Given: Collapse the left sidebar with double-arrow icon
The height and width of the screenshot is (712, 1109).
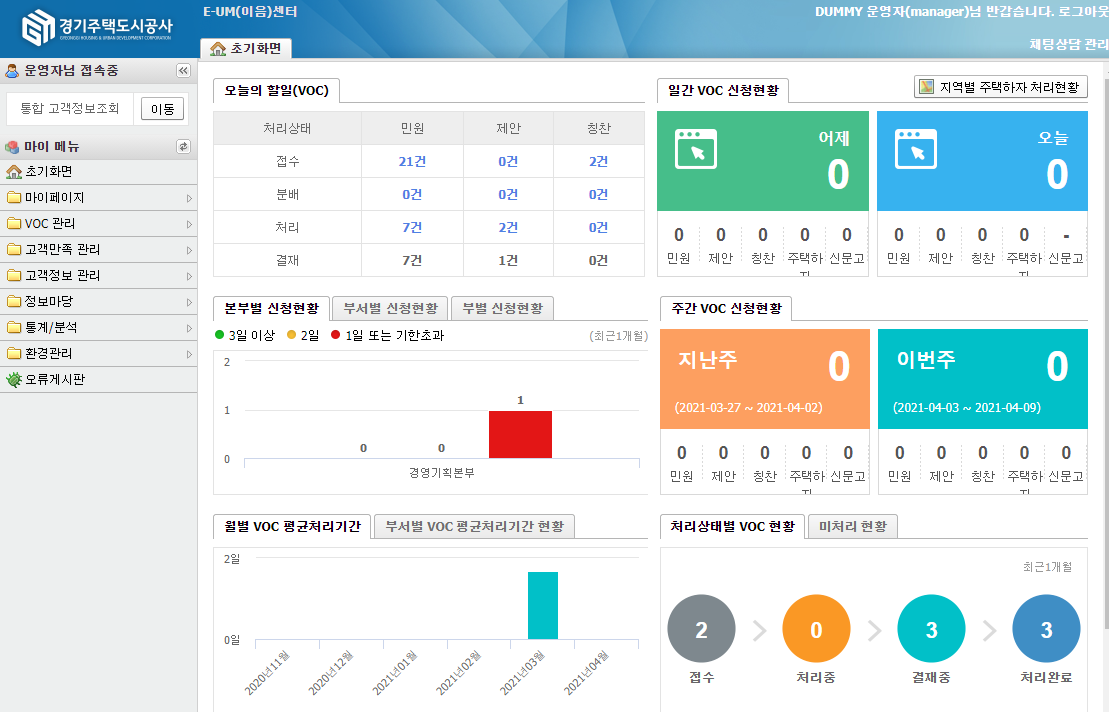Looking at the screenshot, I should (x=183, y=71).
